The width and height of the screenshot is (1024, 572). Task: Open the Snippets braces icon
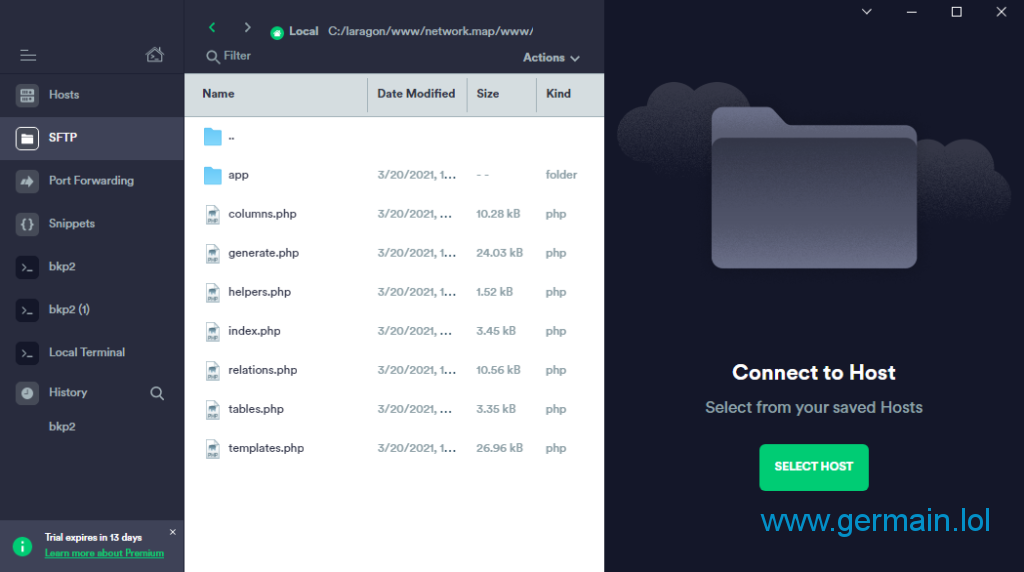[x=27, y=224]
